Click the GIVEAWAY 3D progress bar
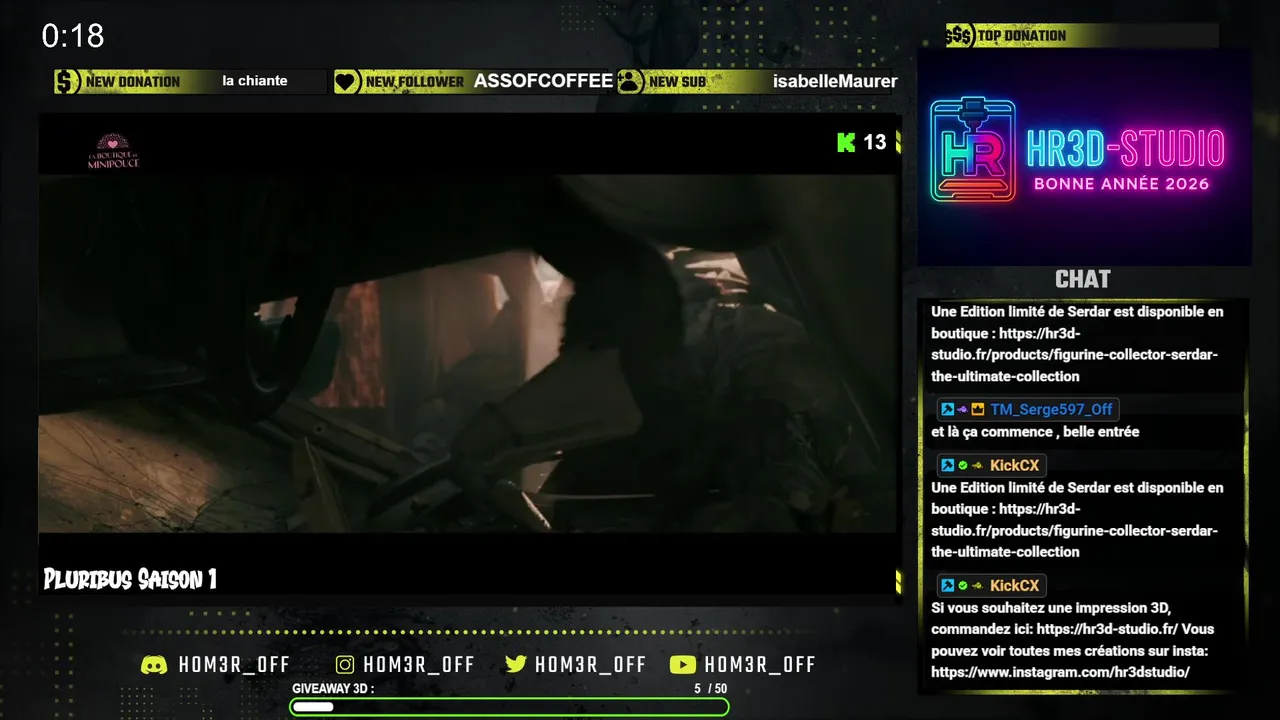Screen dimensions: 1280x720 click(509, 707)
